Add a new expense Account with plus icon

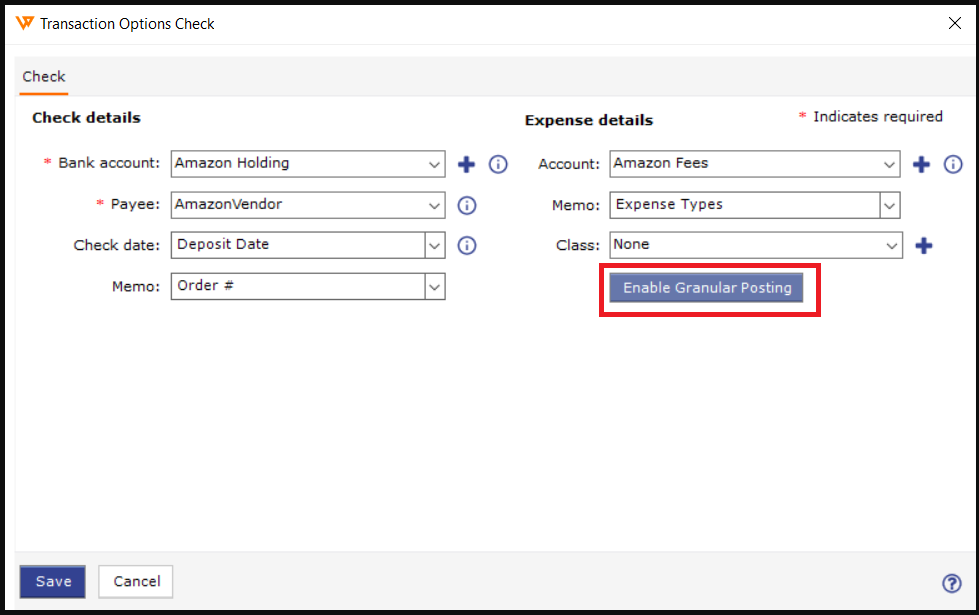click(x=922, y=164)
